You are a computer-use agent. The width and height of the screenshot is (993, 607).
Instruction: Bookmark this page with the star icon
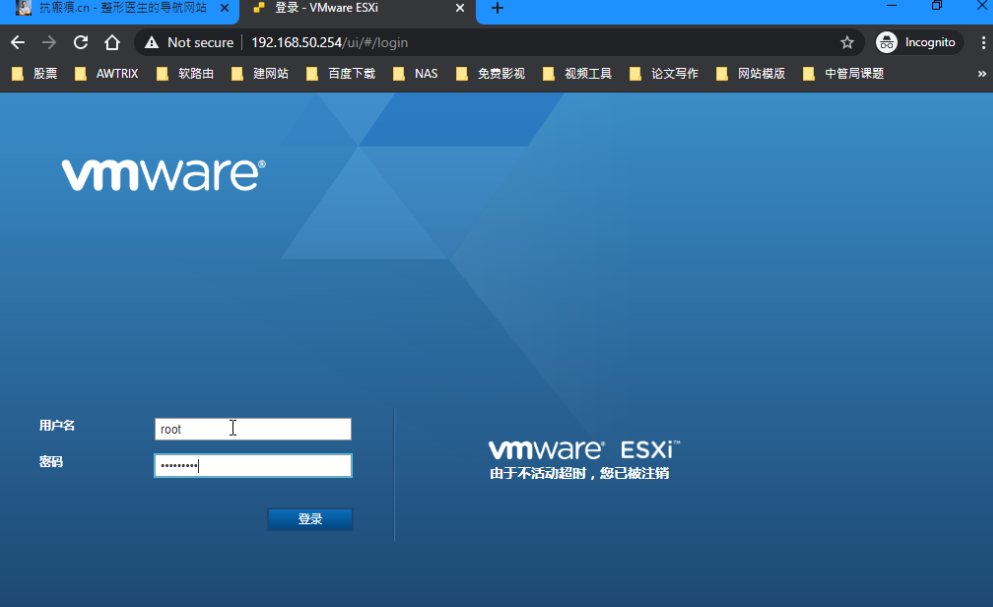click(847, 42)
